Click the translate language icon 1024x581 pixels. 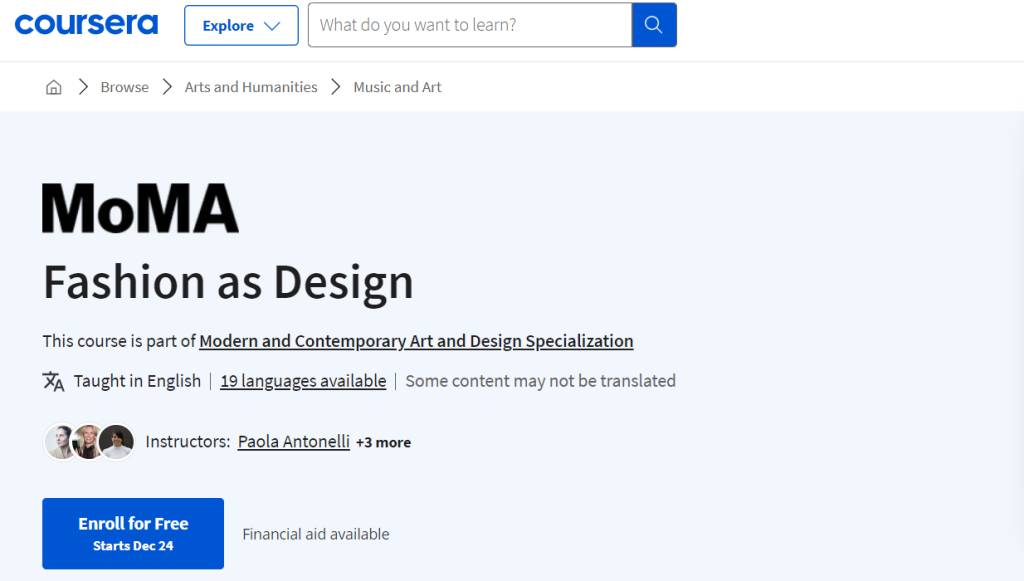53,381
